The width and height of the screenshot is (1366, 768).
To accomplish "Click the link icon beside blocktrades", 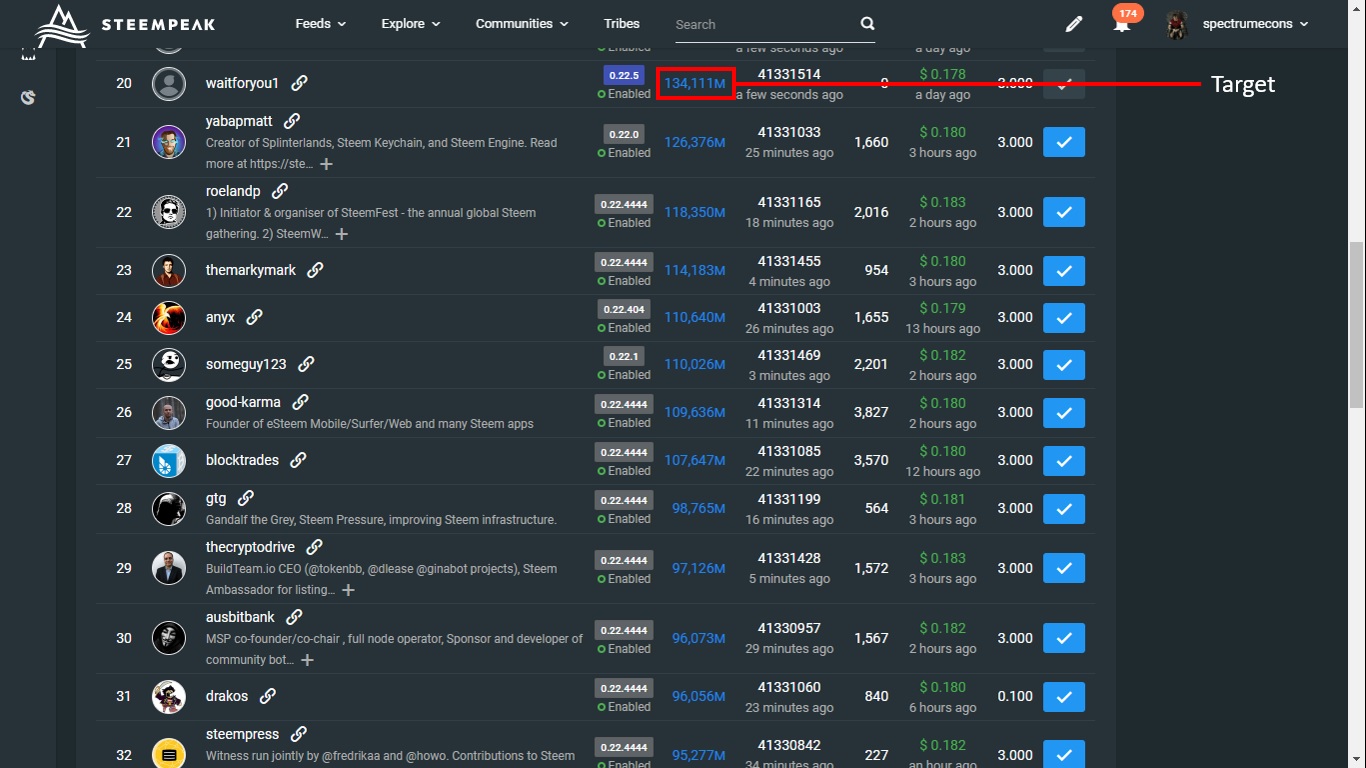I will point(298,460).
